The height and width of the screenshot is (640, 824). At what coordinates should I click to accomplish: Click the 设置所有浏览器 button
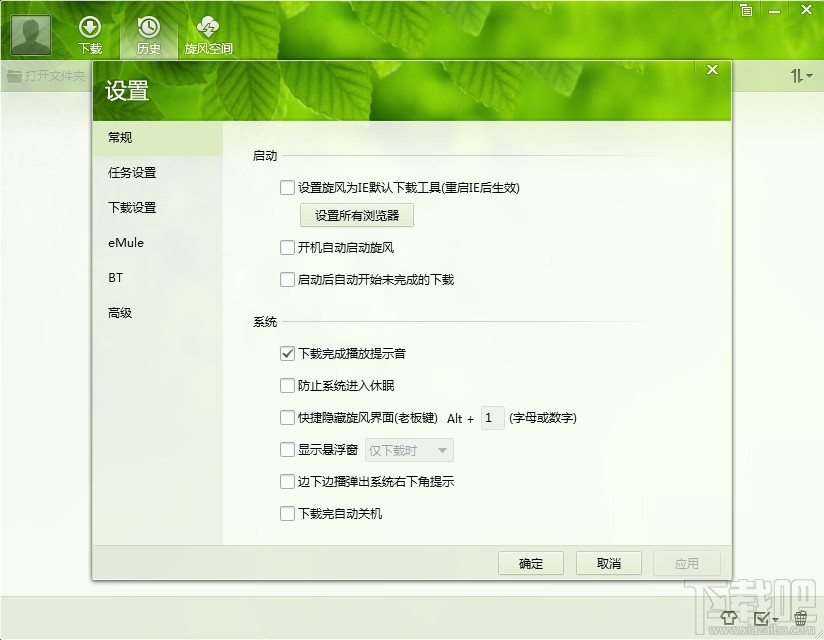point(356,215)
